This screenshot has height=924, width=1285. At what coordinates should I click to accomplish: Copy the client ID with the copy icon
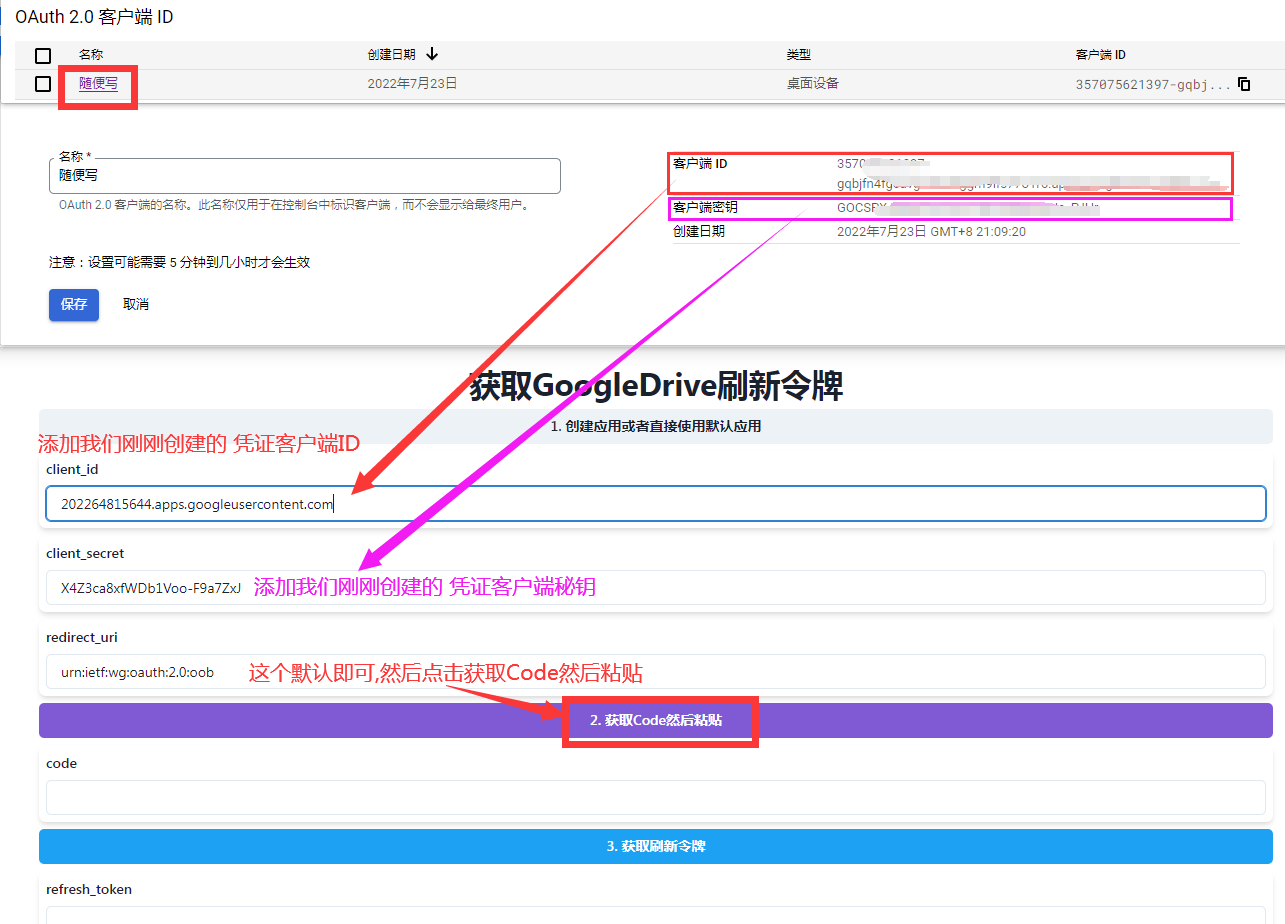tap(1244, 85)
